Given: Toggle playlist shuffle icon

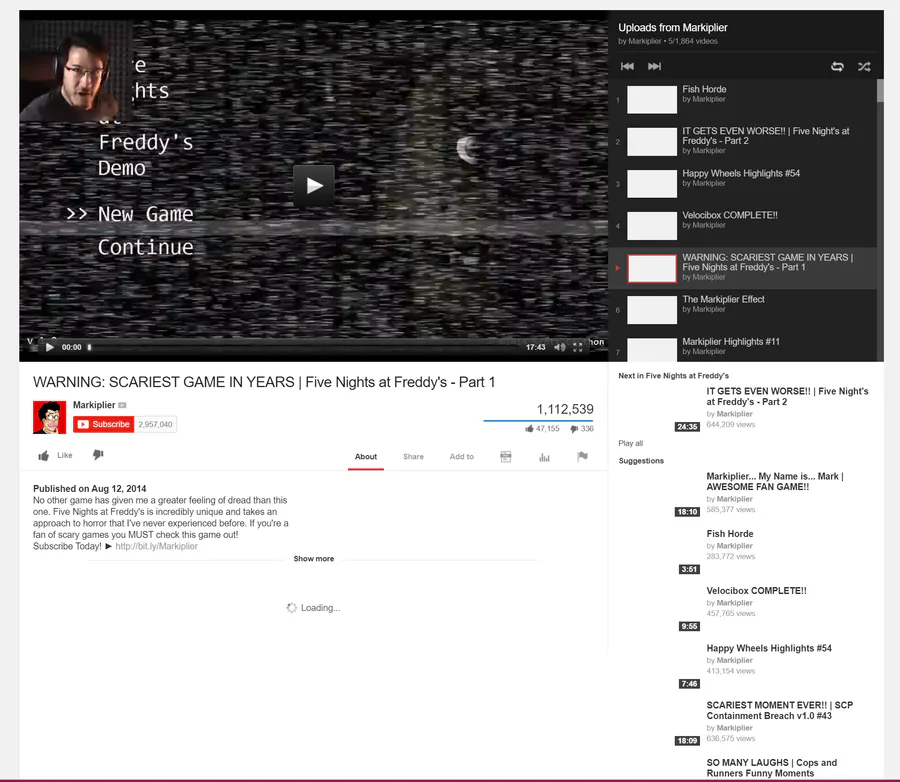Looking at the screenshot, I should click(x=864, y=67).
